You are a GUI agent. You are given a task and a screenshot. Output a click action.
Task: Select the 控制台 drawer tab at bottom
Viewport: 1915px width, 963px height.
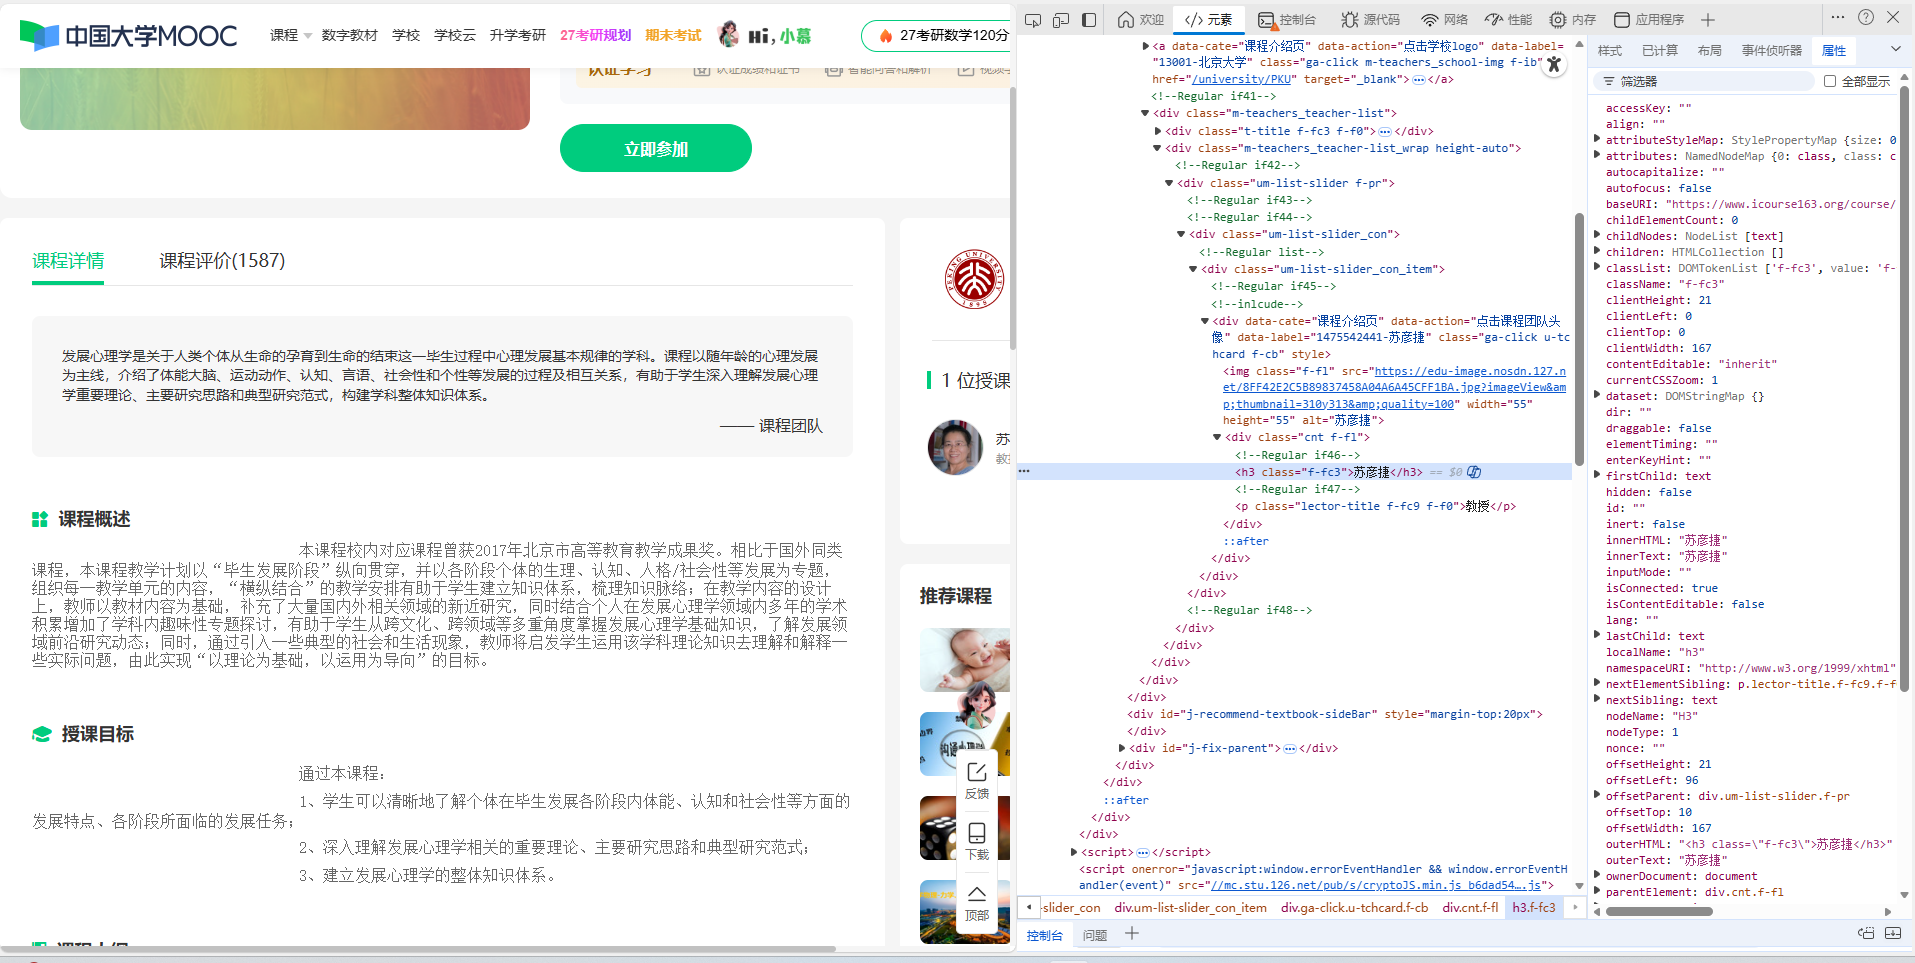click(1045, 935)
